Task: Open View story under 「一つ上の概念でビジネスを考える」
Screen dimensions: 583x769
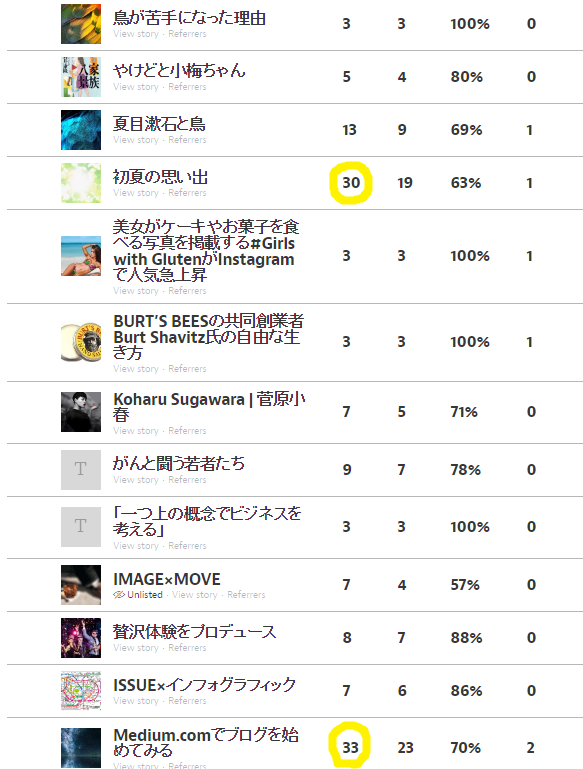Action: click(x=136, y=546)
